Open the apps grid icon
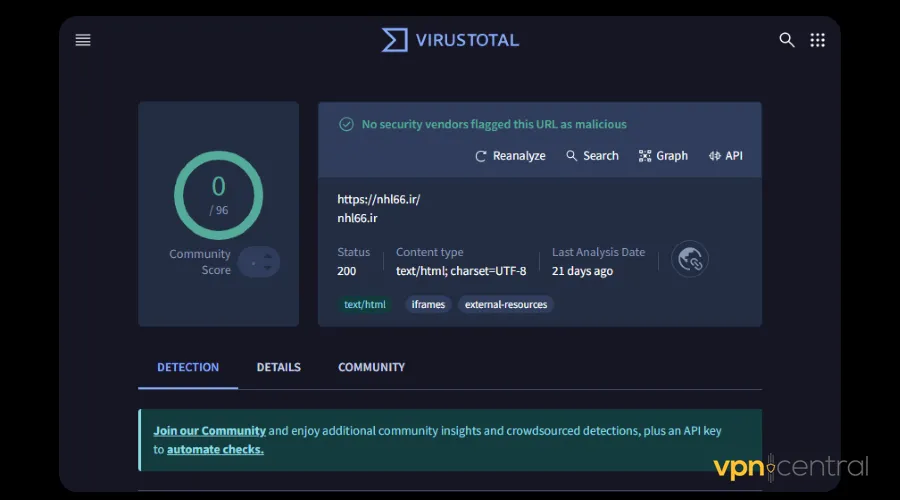This screenshot has height=500, width=900. coord(817,40)
